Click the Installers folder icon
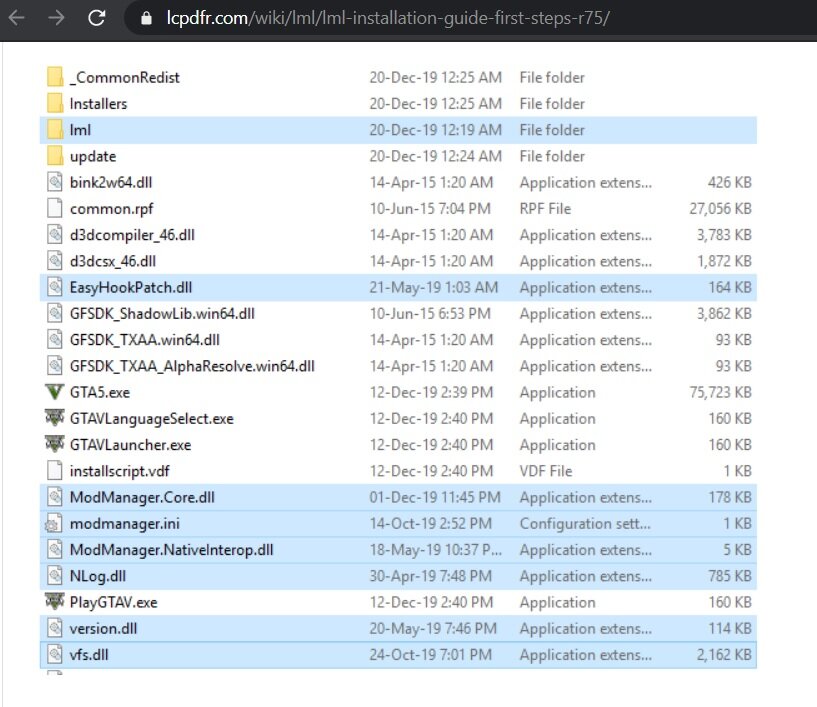The height and width of the screenshot is (707, 817). tap(55, 103)
